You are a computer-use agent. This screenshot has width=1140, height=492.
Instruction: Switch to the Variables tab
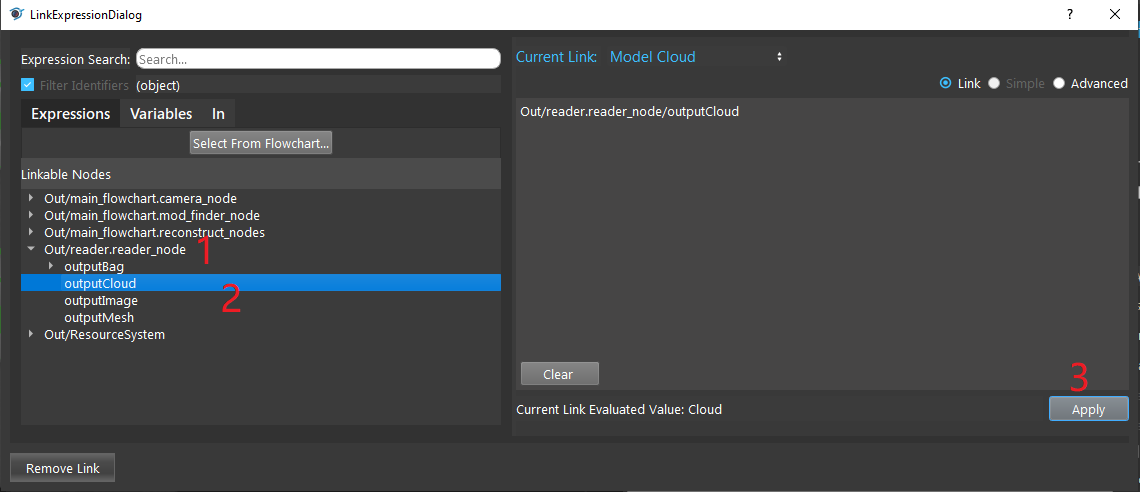tap(161, 113)
